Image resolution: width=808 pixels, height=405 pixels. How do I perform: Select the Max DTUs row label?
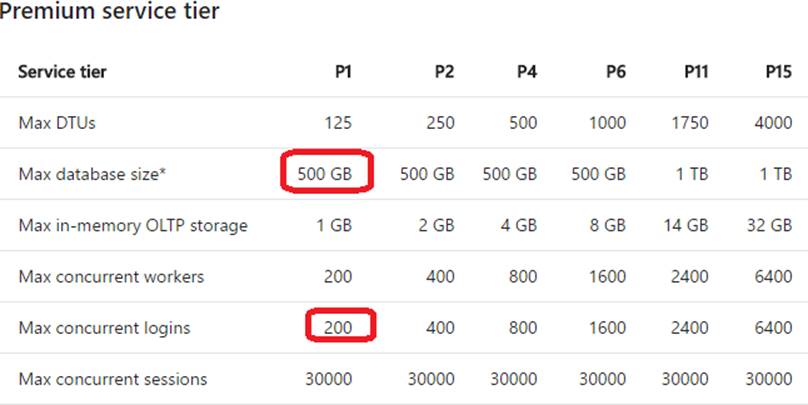click(57, 123)
